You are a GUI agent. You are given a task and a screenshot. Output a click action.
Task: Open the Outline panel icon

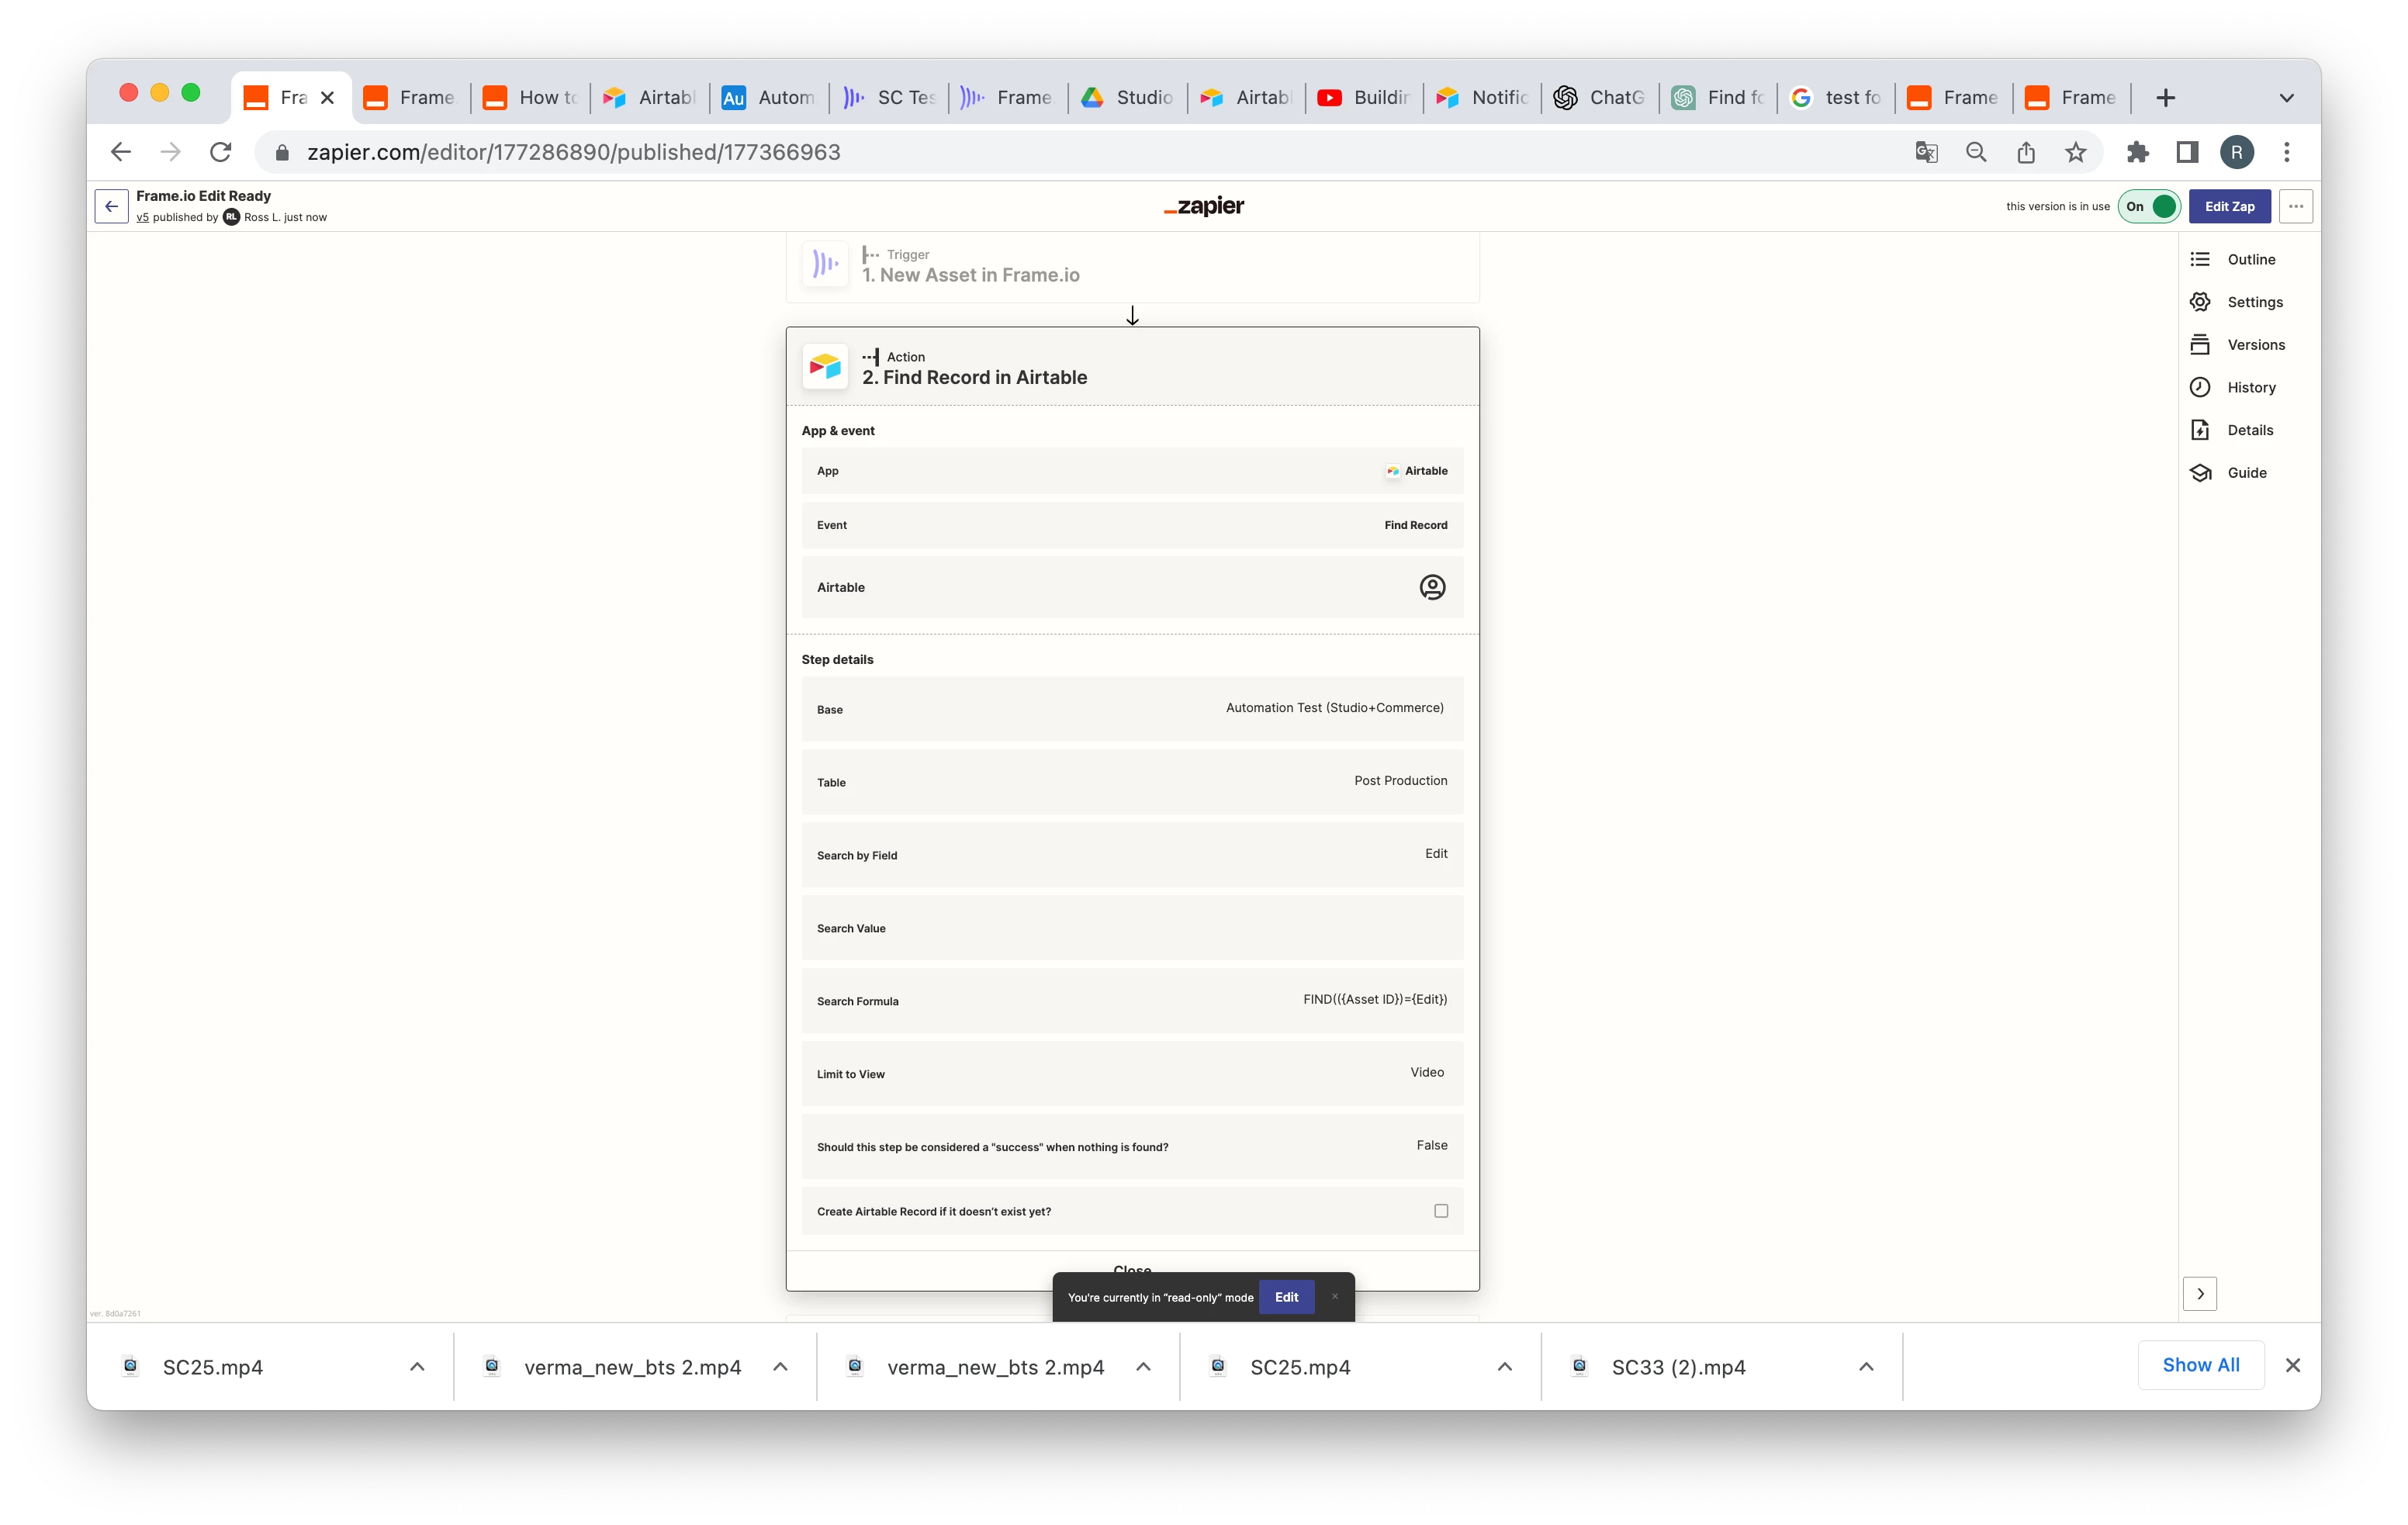[2199, 259]
